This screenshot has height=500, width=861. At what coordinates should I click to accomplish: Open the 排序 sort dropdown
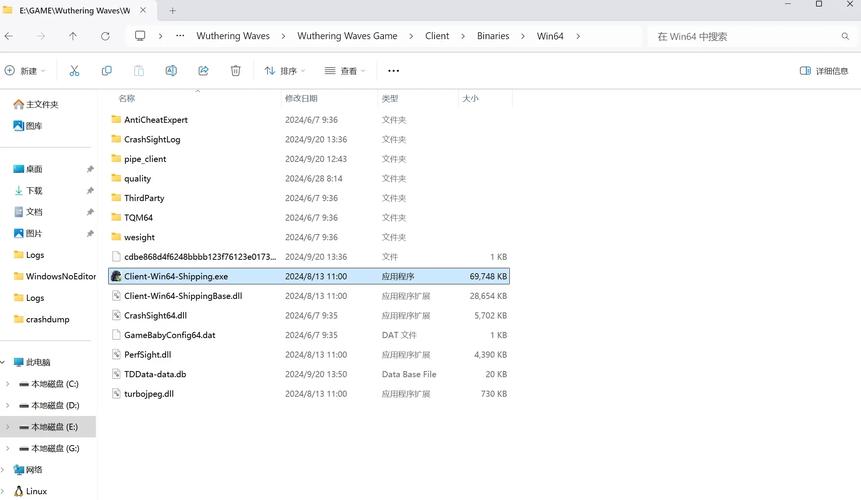[284, 71]
